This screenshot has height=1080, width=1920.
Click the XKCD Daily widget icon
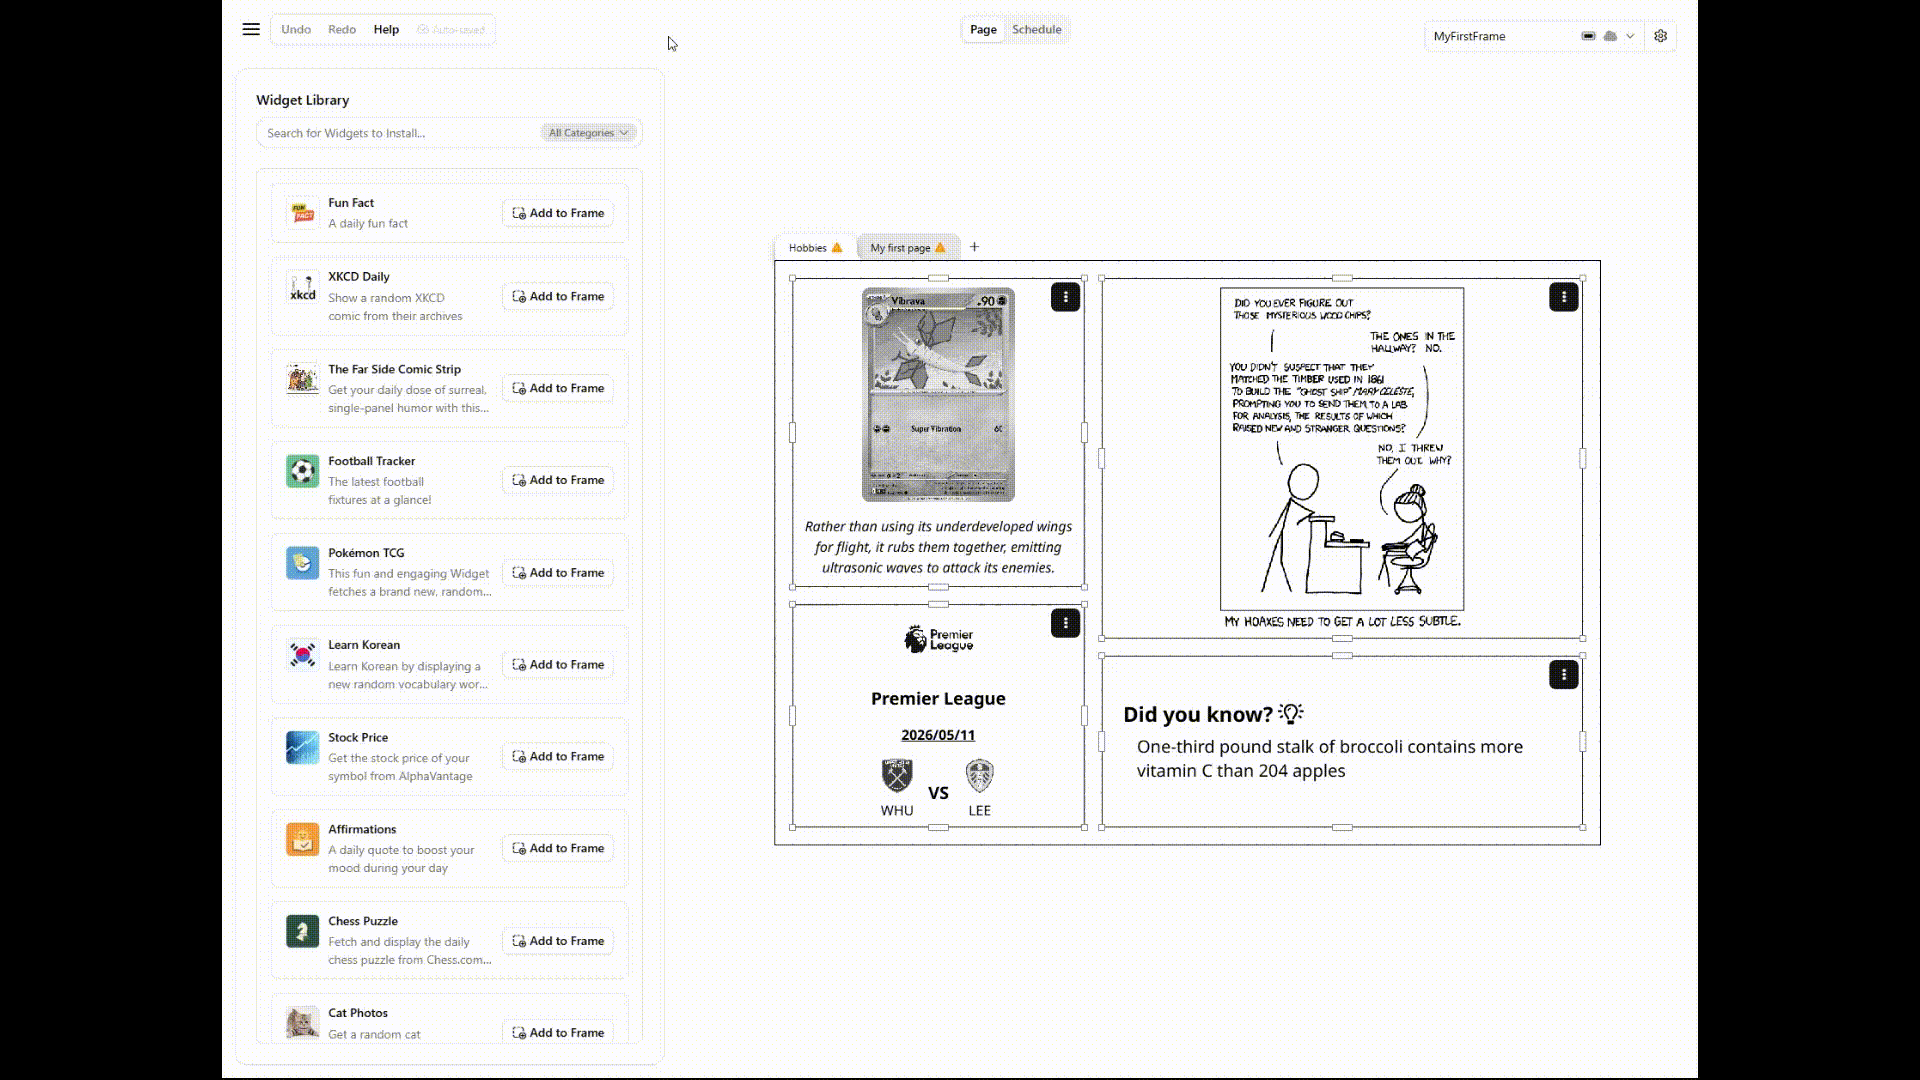point(302,287)
